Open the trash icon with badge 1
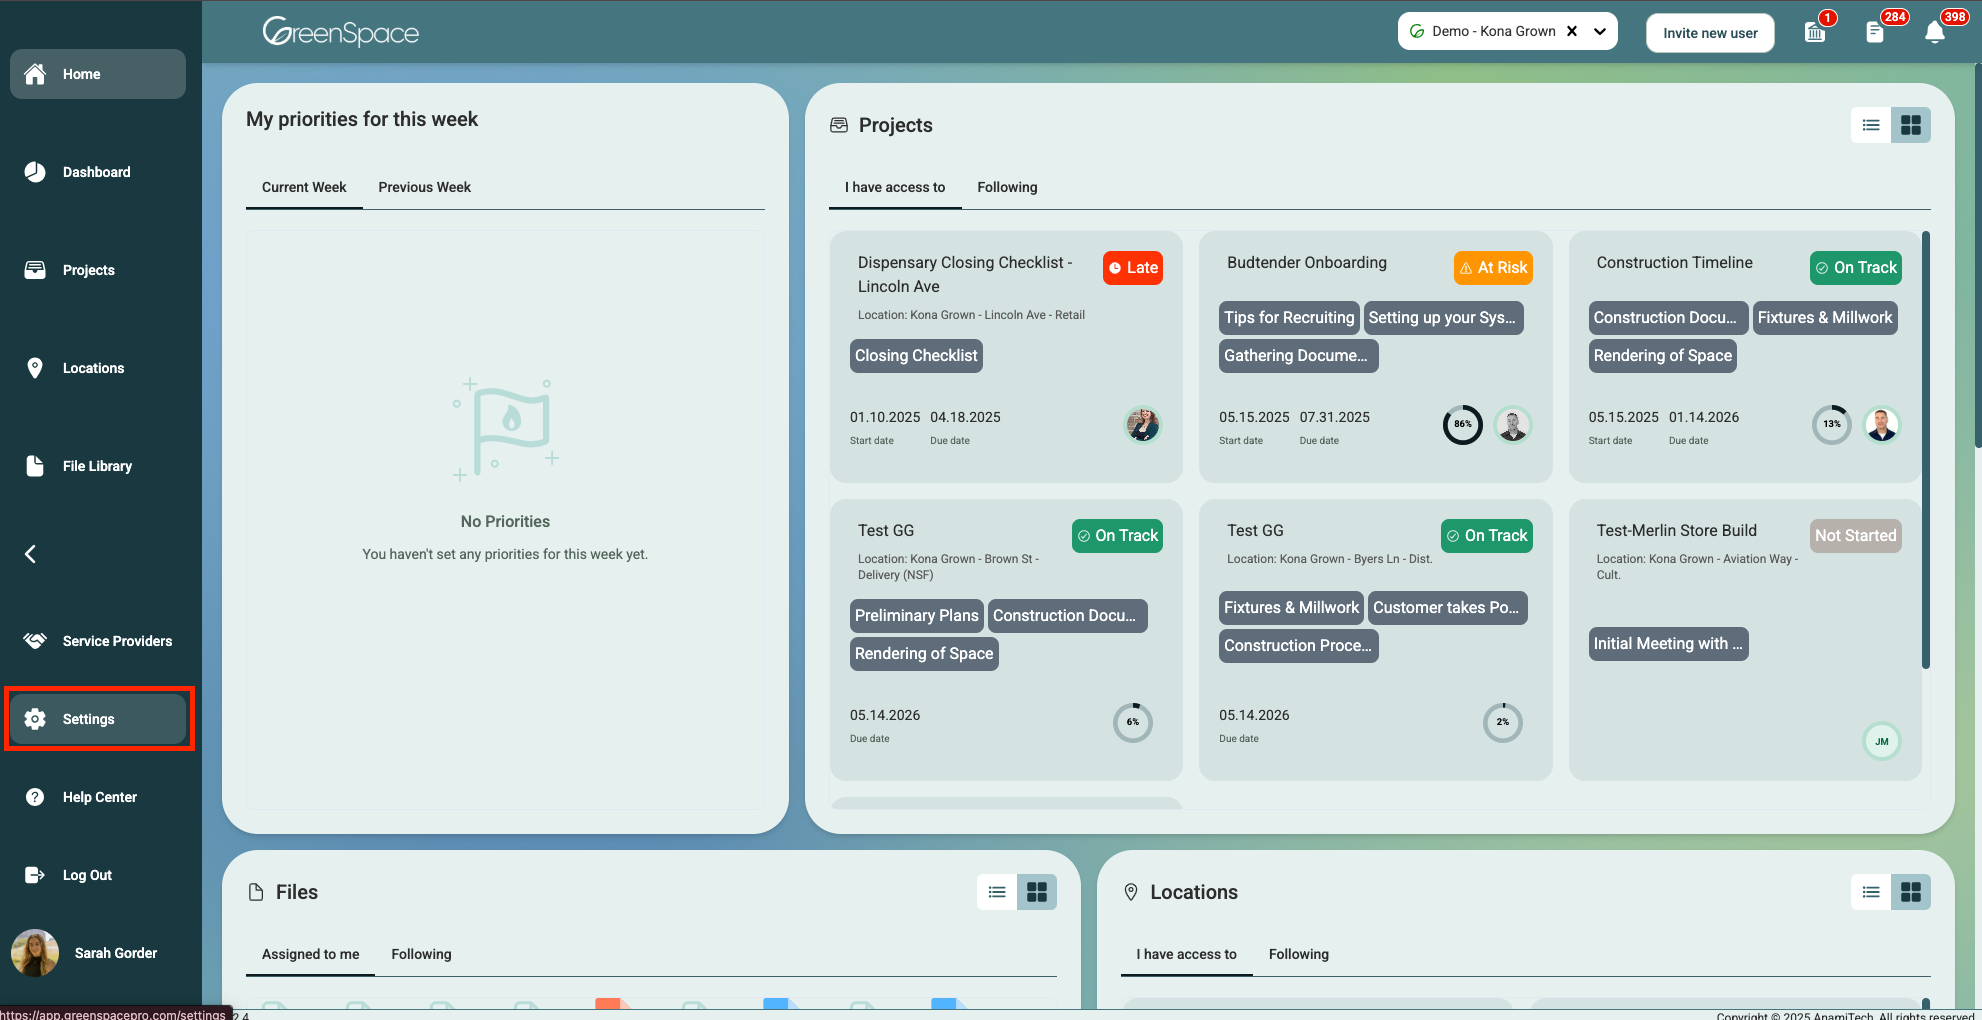Image resolution: width=1982 pixels, height=1020 pixels. pos(1815,32)
